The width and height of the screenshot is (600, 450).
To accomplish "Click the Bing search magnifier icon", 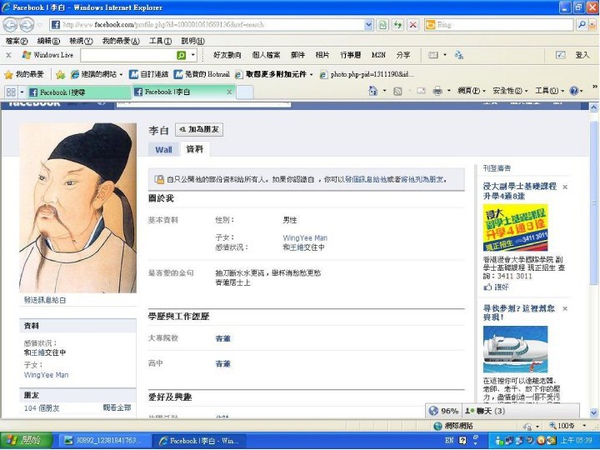I will [581, 24].
